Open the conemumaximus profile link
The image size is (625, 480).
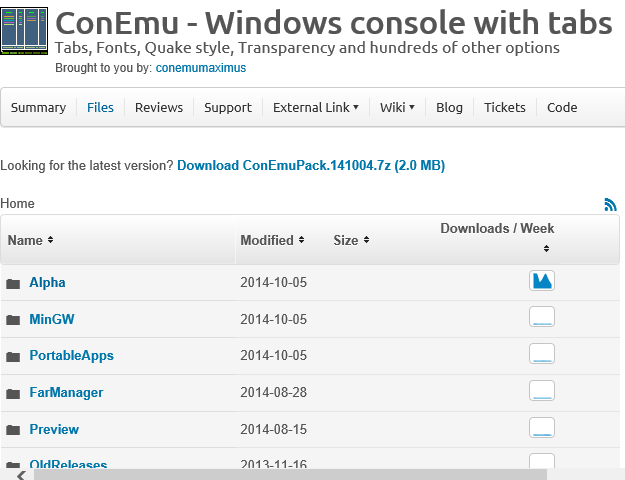click(x=201, y=68)
